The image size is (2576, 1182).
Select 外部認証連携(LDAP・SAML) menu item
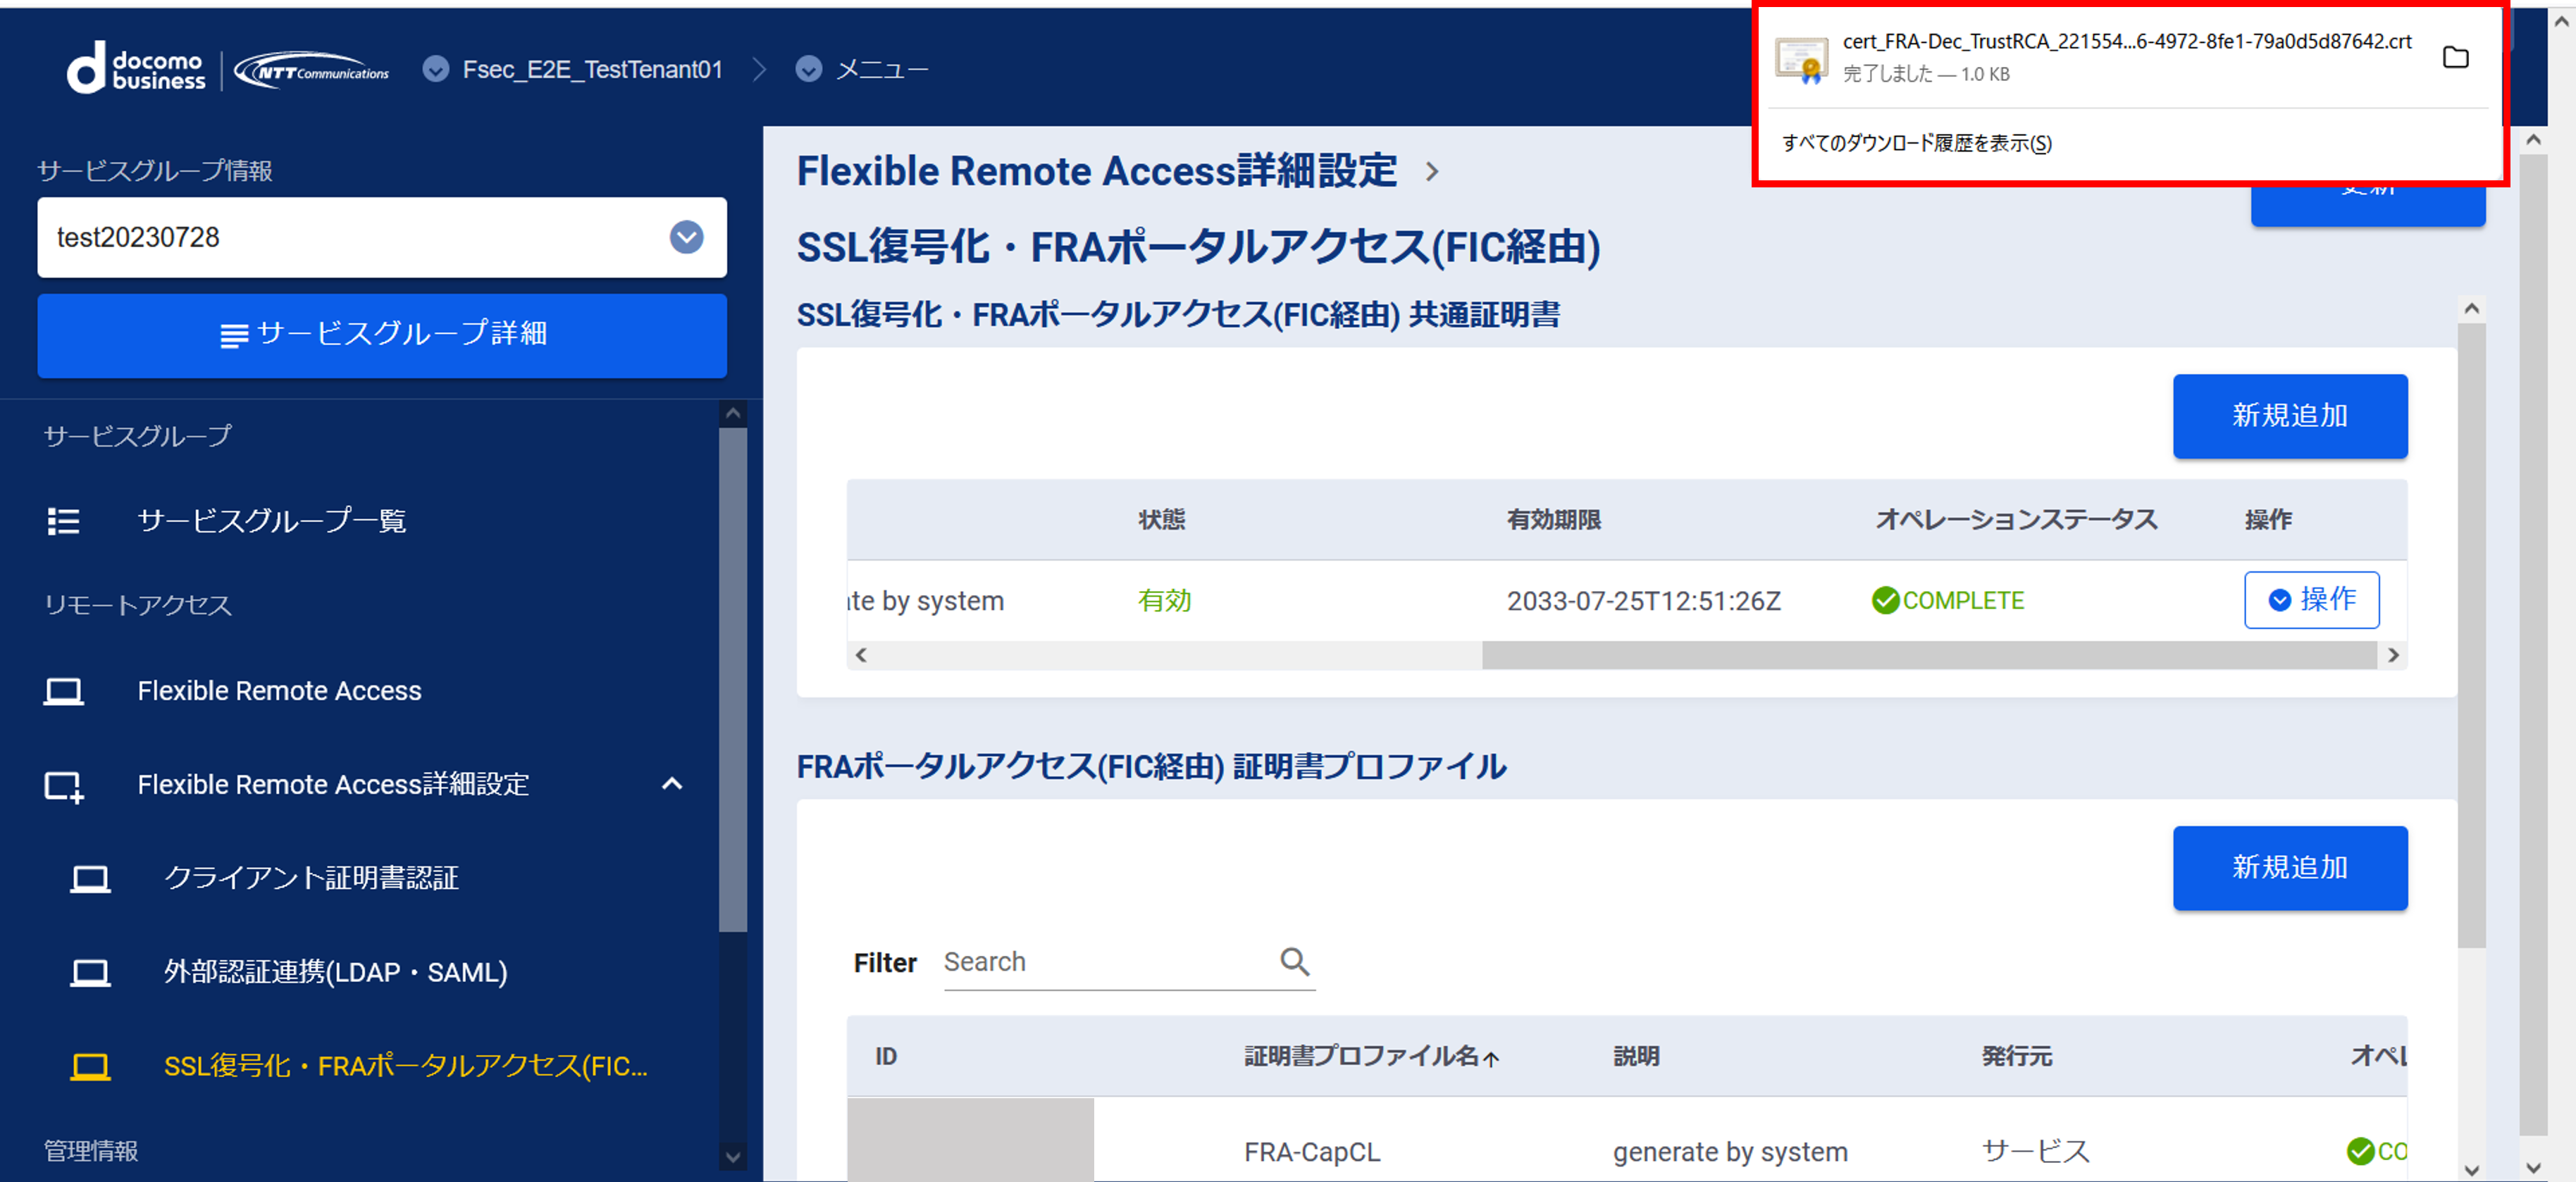click(335, 972)
